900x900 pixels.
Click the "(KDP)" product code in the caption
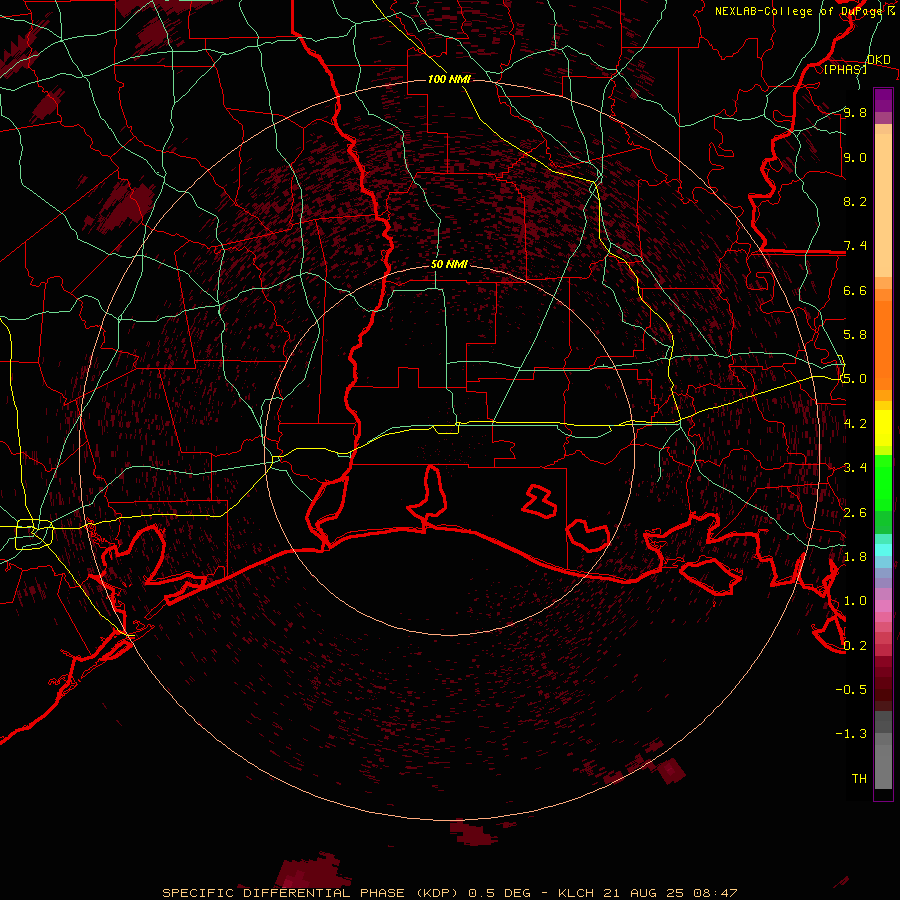[x=438, y=893]
